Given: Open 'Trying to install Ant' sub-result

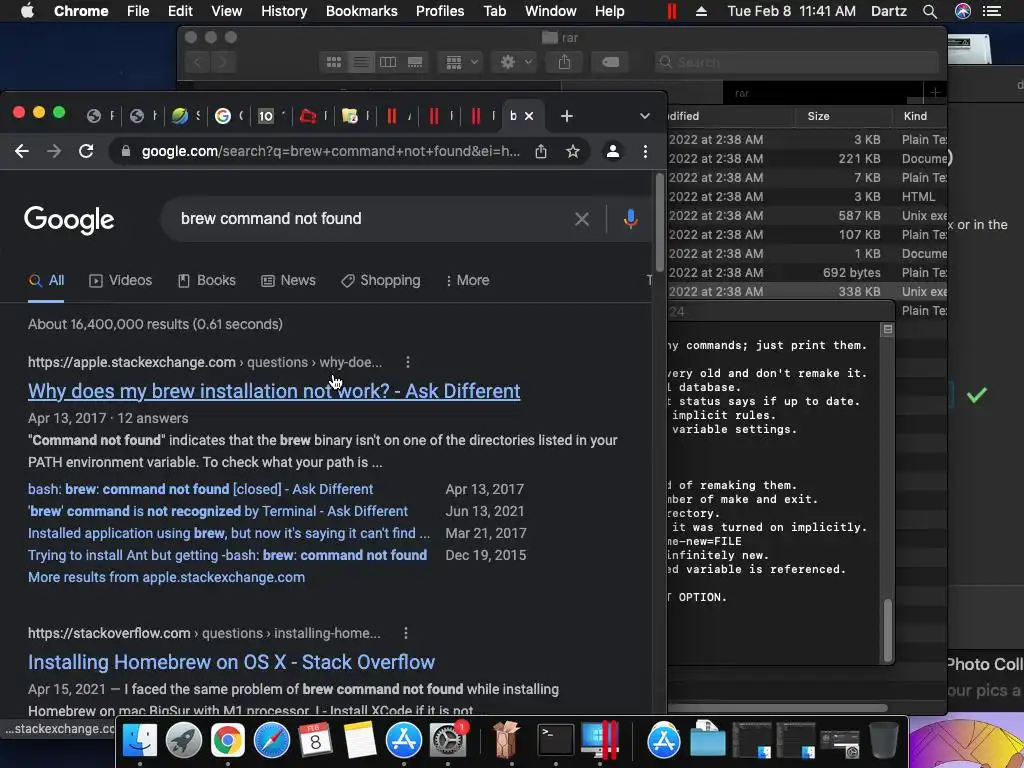Looking at the screenshot, I should (227, 555).
